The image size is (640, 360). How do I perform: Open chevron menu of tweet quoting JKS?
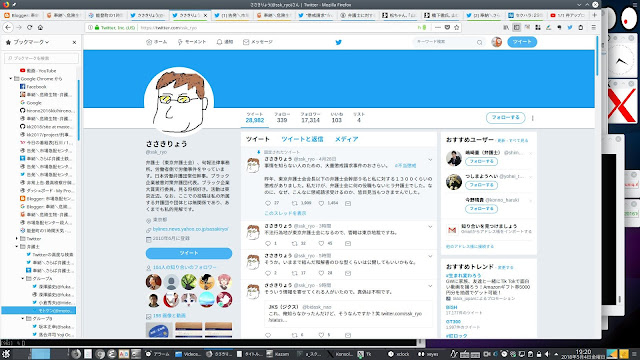pyautogui.click(x=430, y=286)
